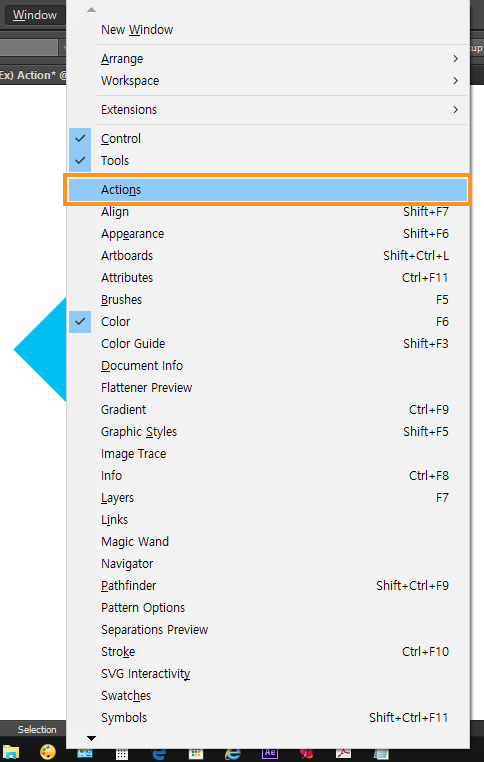
Task: Open the Symbols panel
Action: point(268,718)
